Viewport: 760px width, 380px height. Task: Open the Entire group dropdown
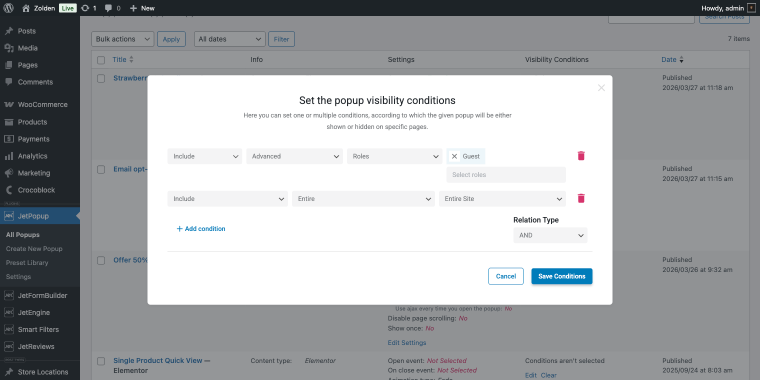pos(364,199)
